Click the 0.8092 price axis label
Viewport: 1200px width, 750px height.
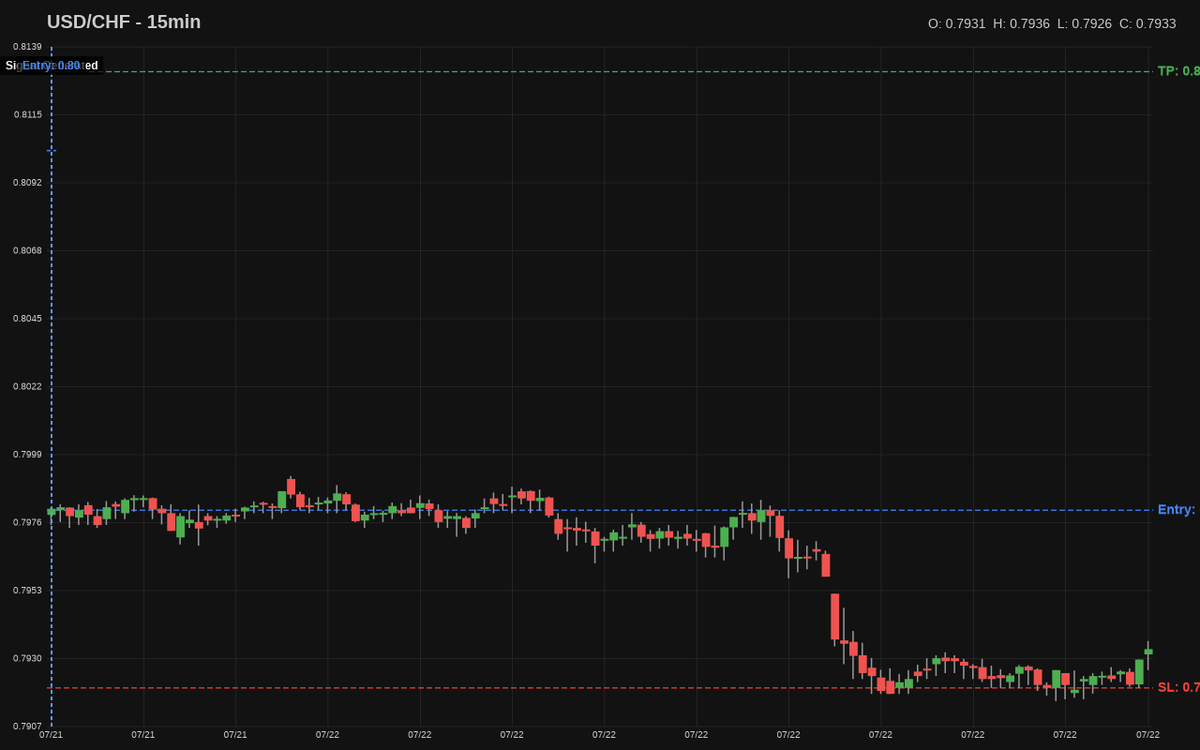27,183
